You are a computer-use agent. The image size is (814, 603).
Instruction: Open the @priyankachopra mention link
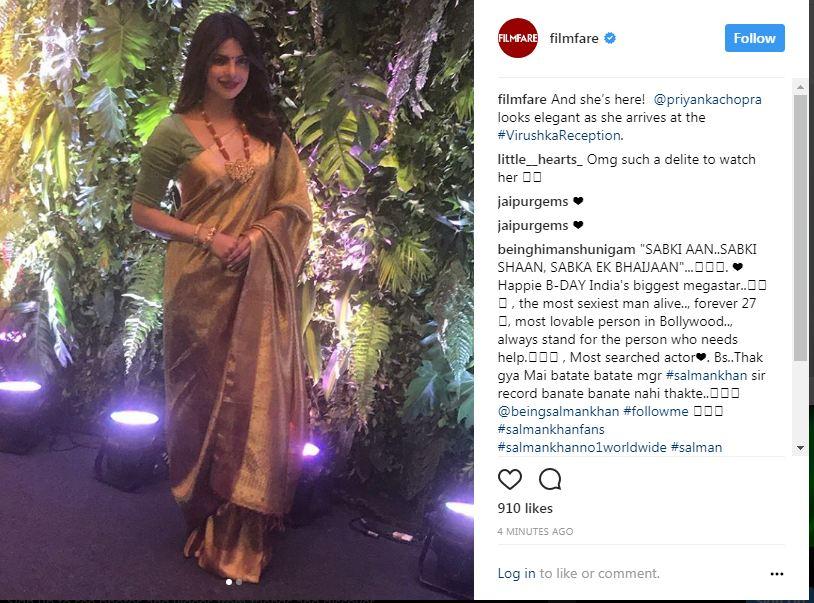pos(707,99)
